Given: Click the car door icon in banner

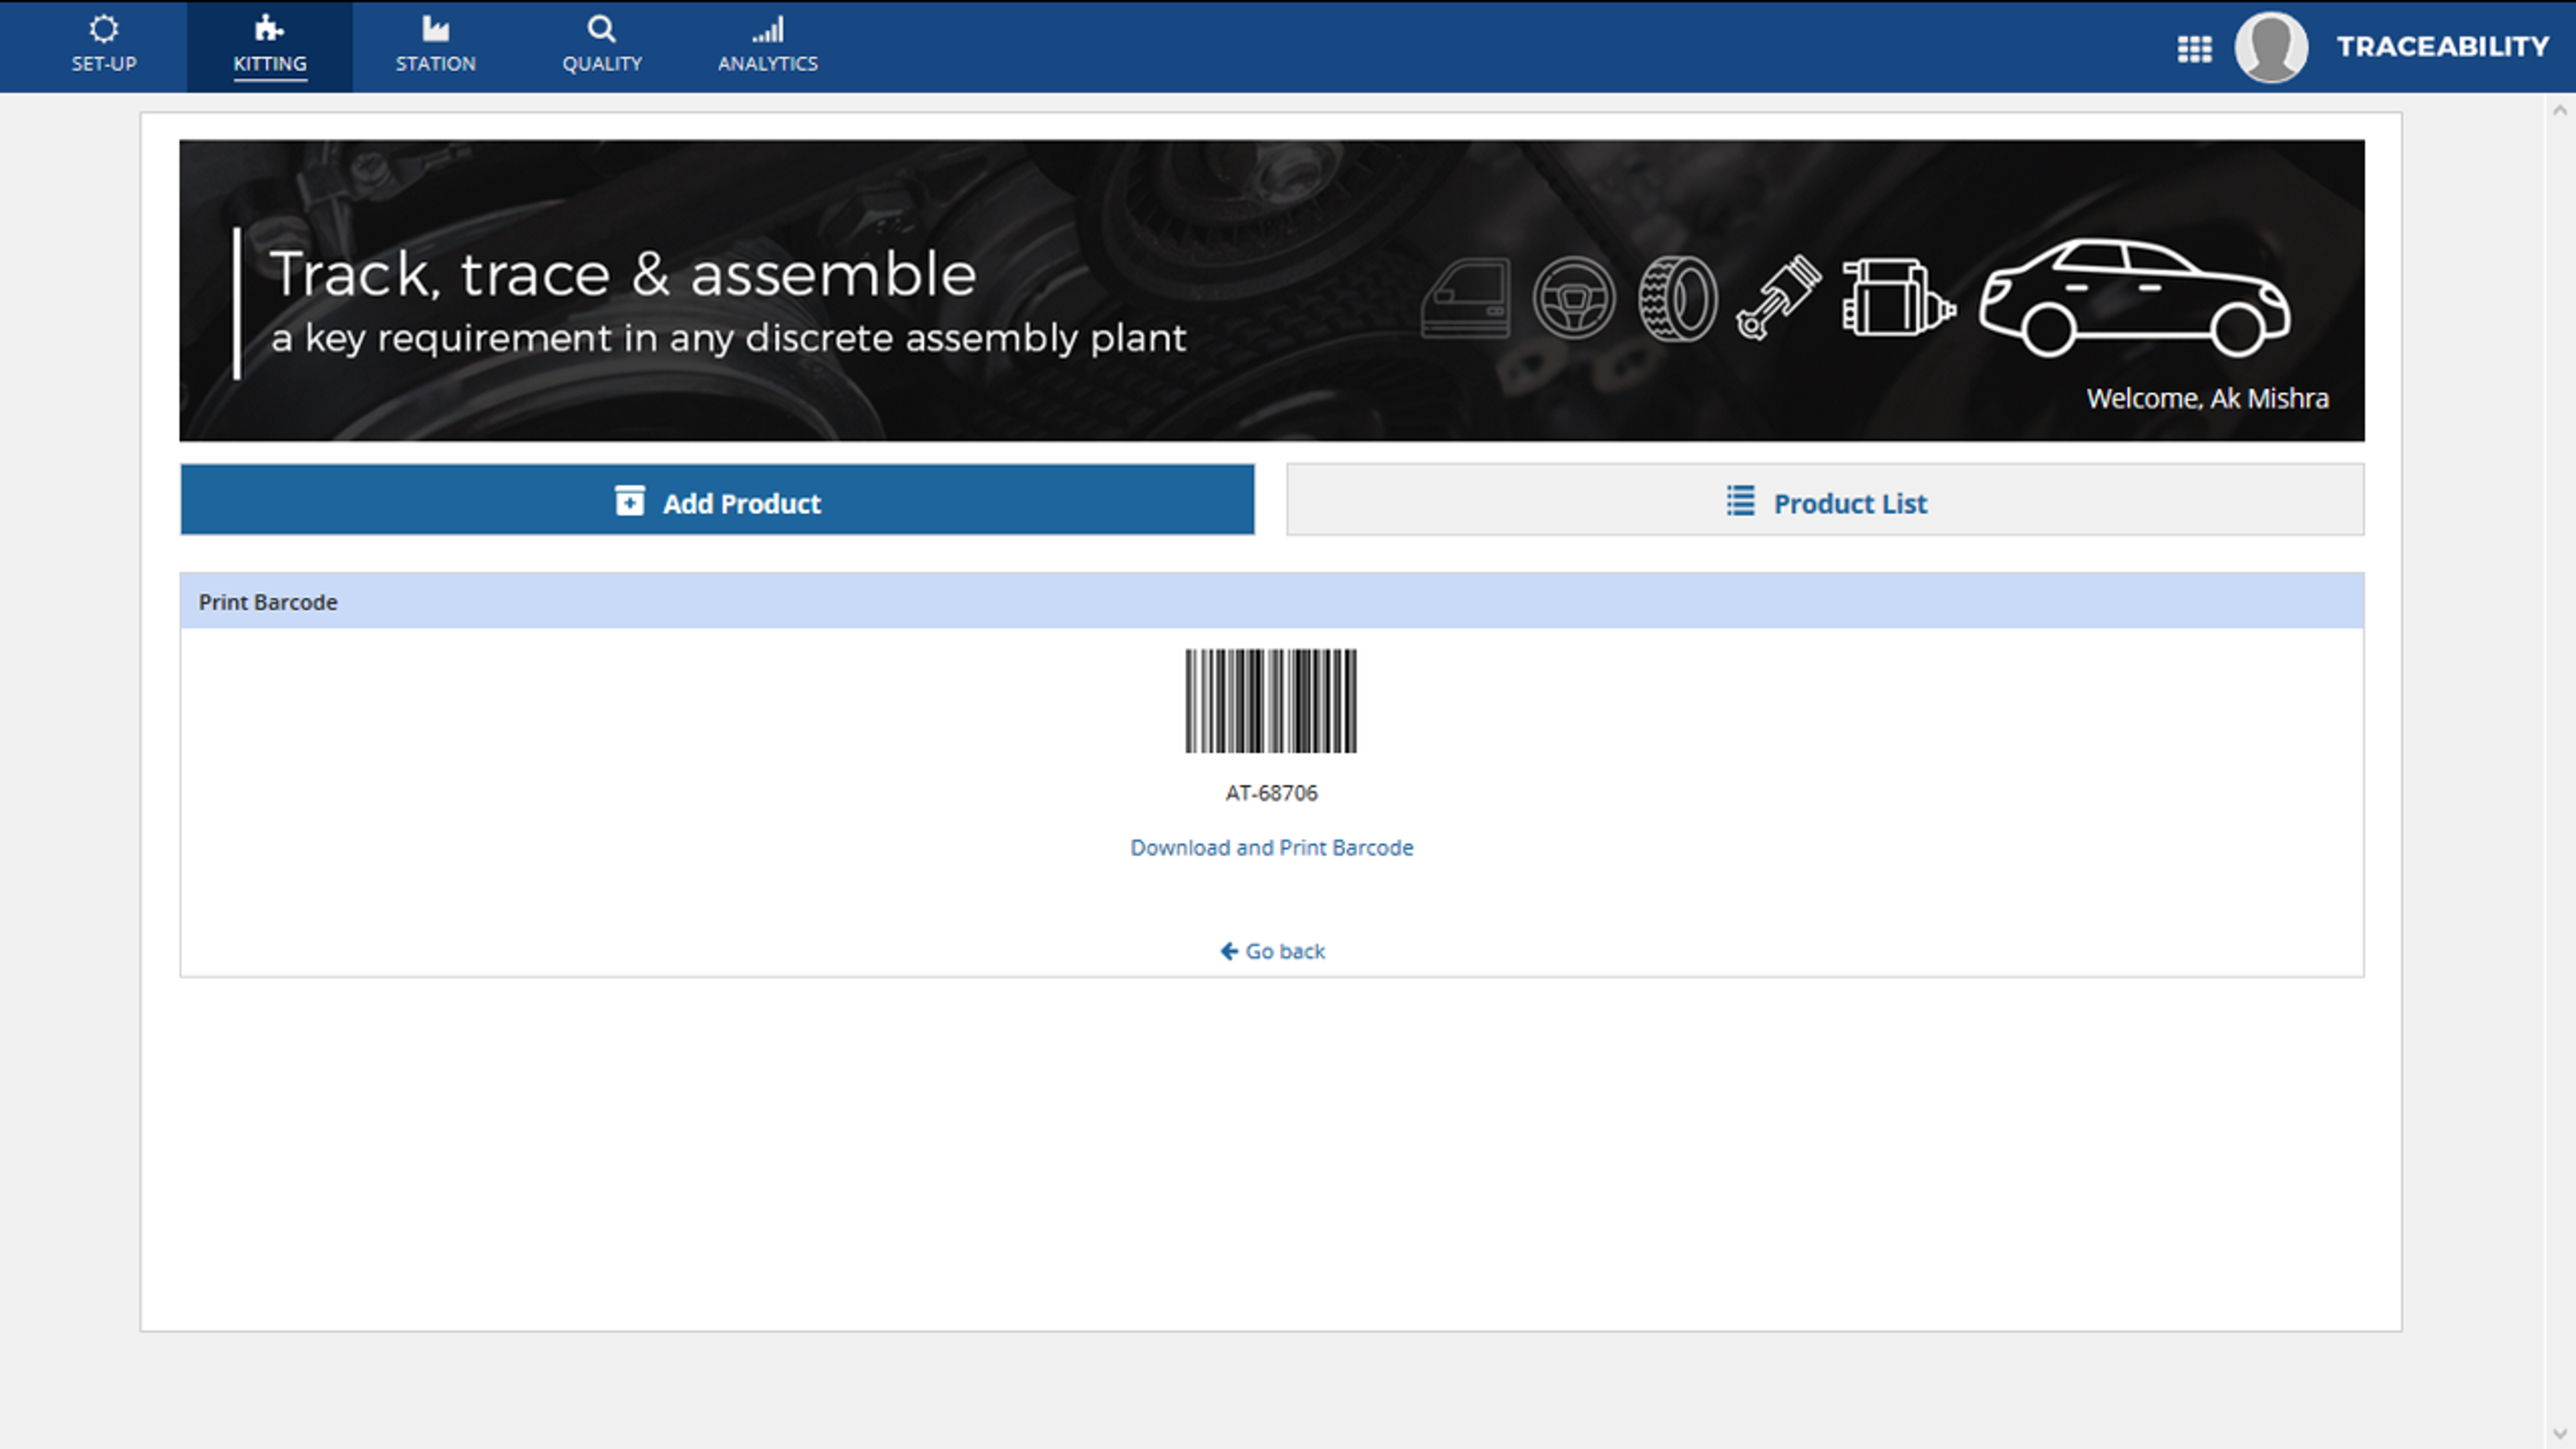Looking at the screenshot, I should tap(1465, 298).
